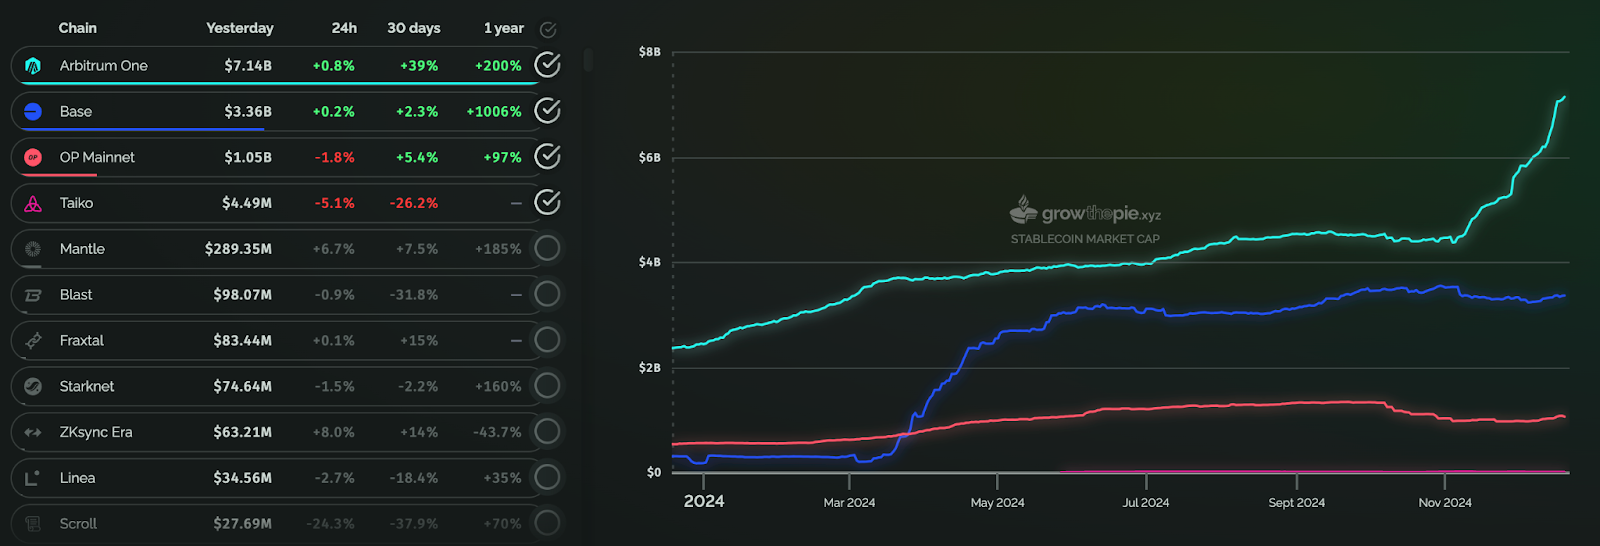Image resolution: width=1600 pixels, height=546 pixels.
Task: Sort table by 30 days column
Action: [413, 28]
